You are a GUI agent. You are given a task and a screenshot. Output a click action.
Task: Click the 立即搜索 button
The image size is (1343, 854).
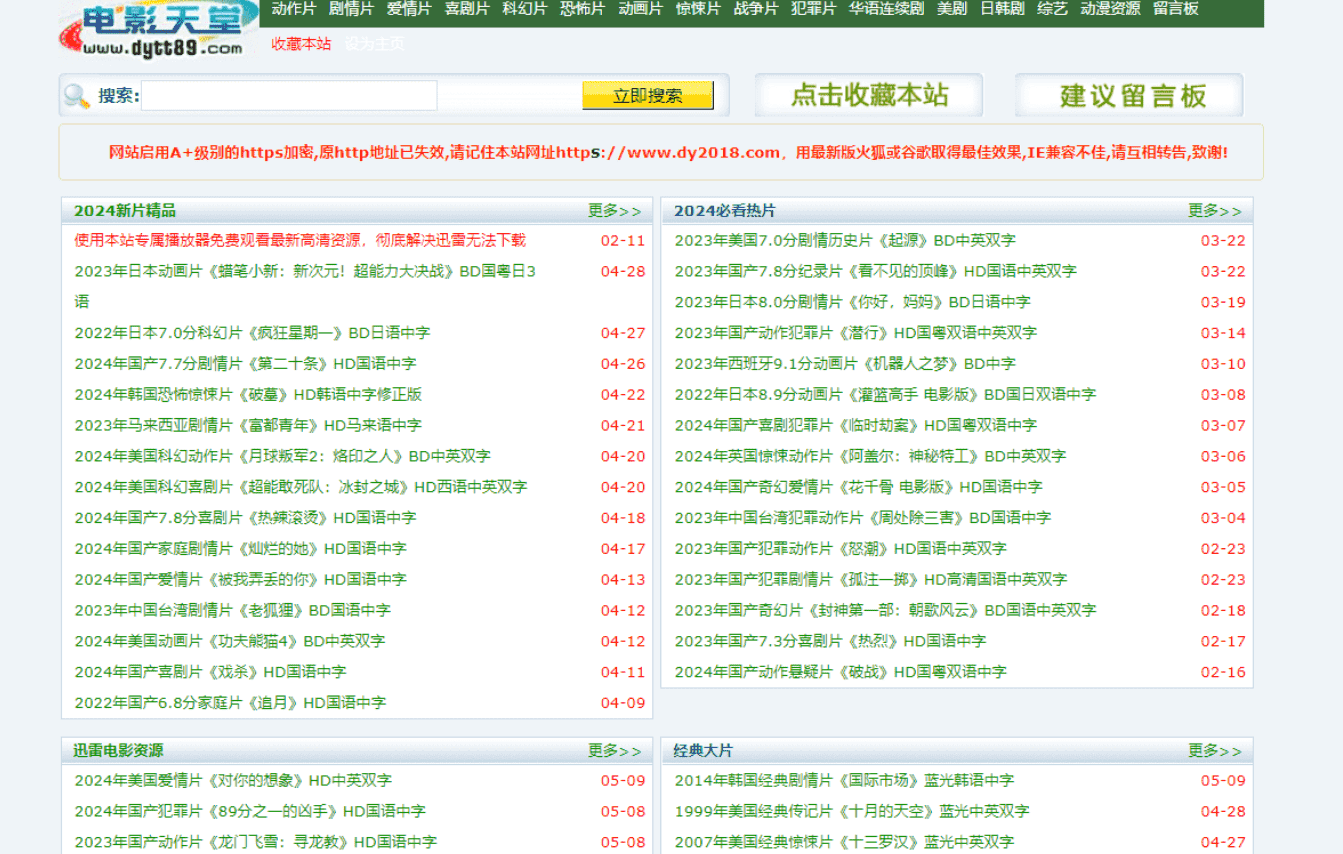point(648,96)
